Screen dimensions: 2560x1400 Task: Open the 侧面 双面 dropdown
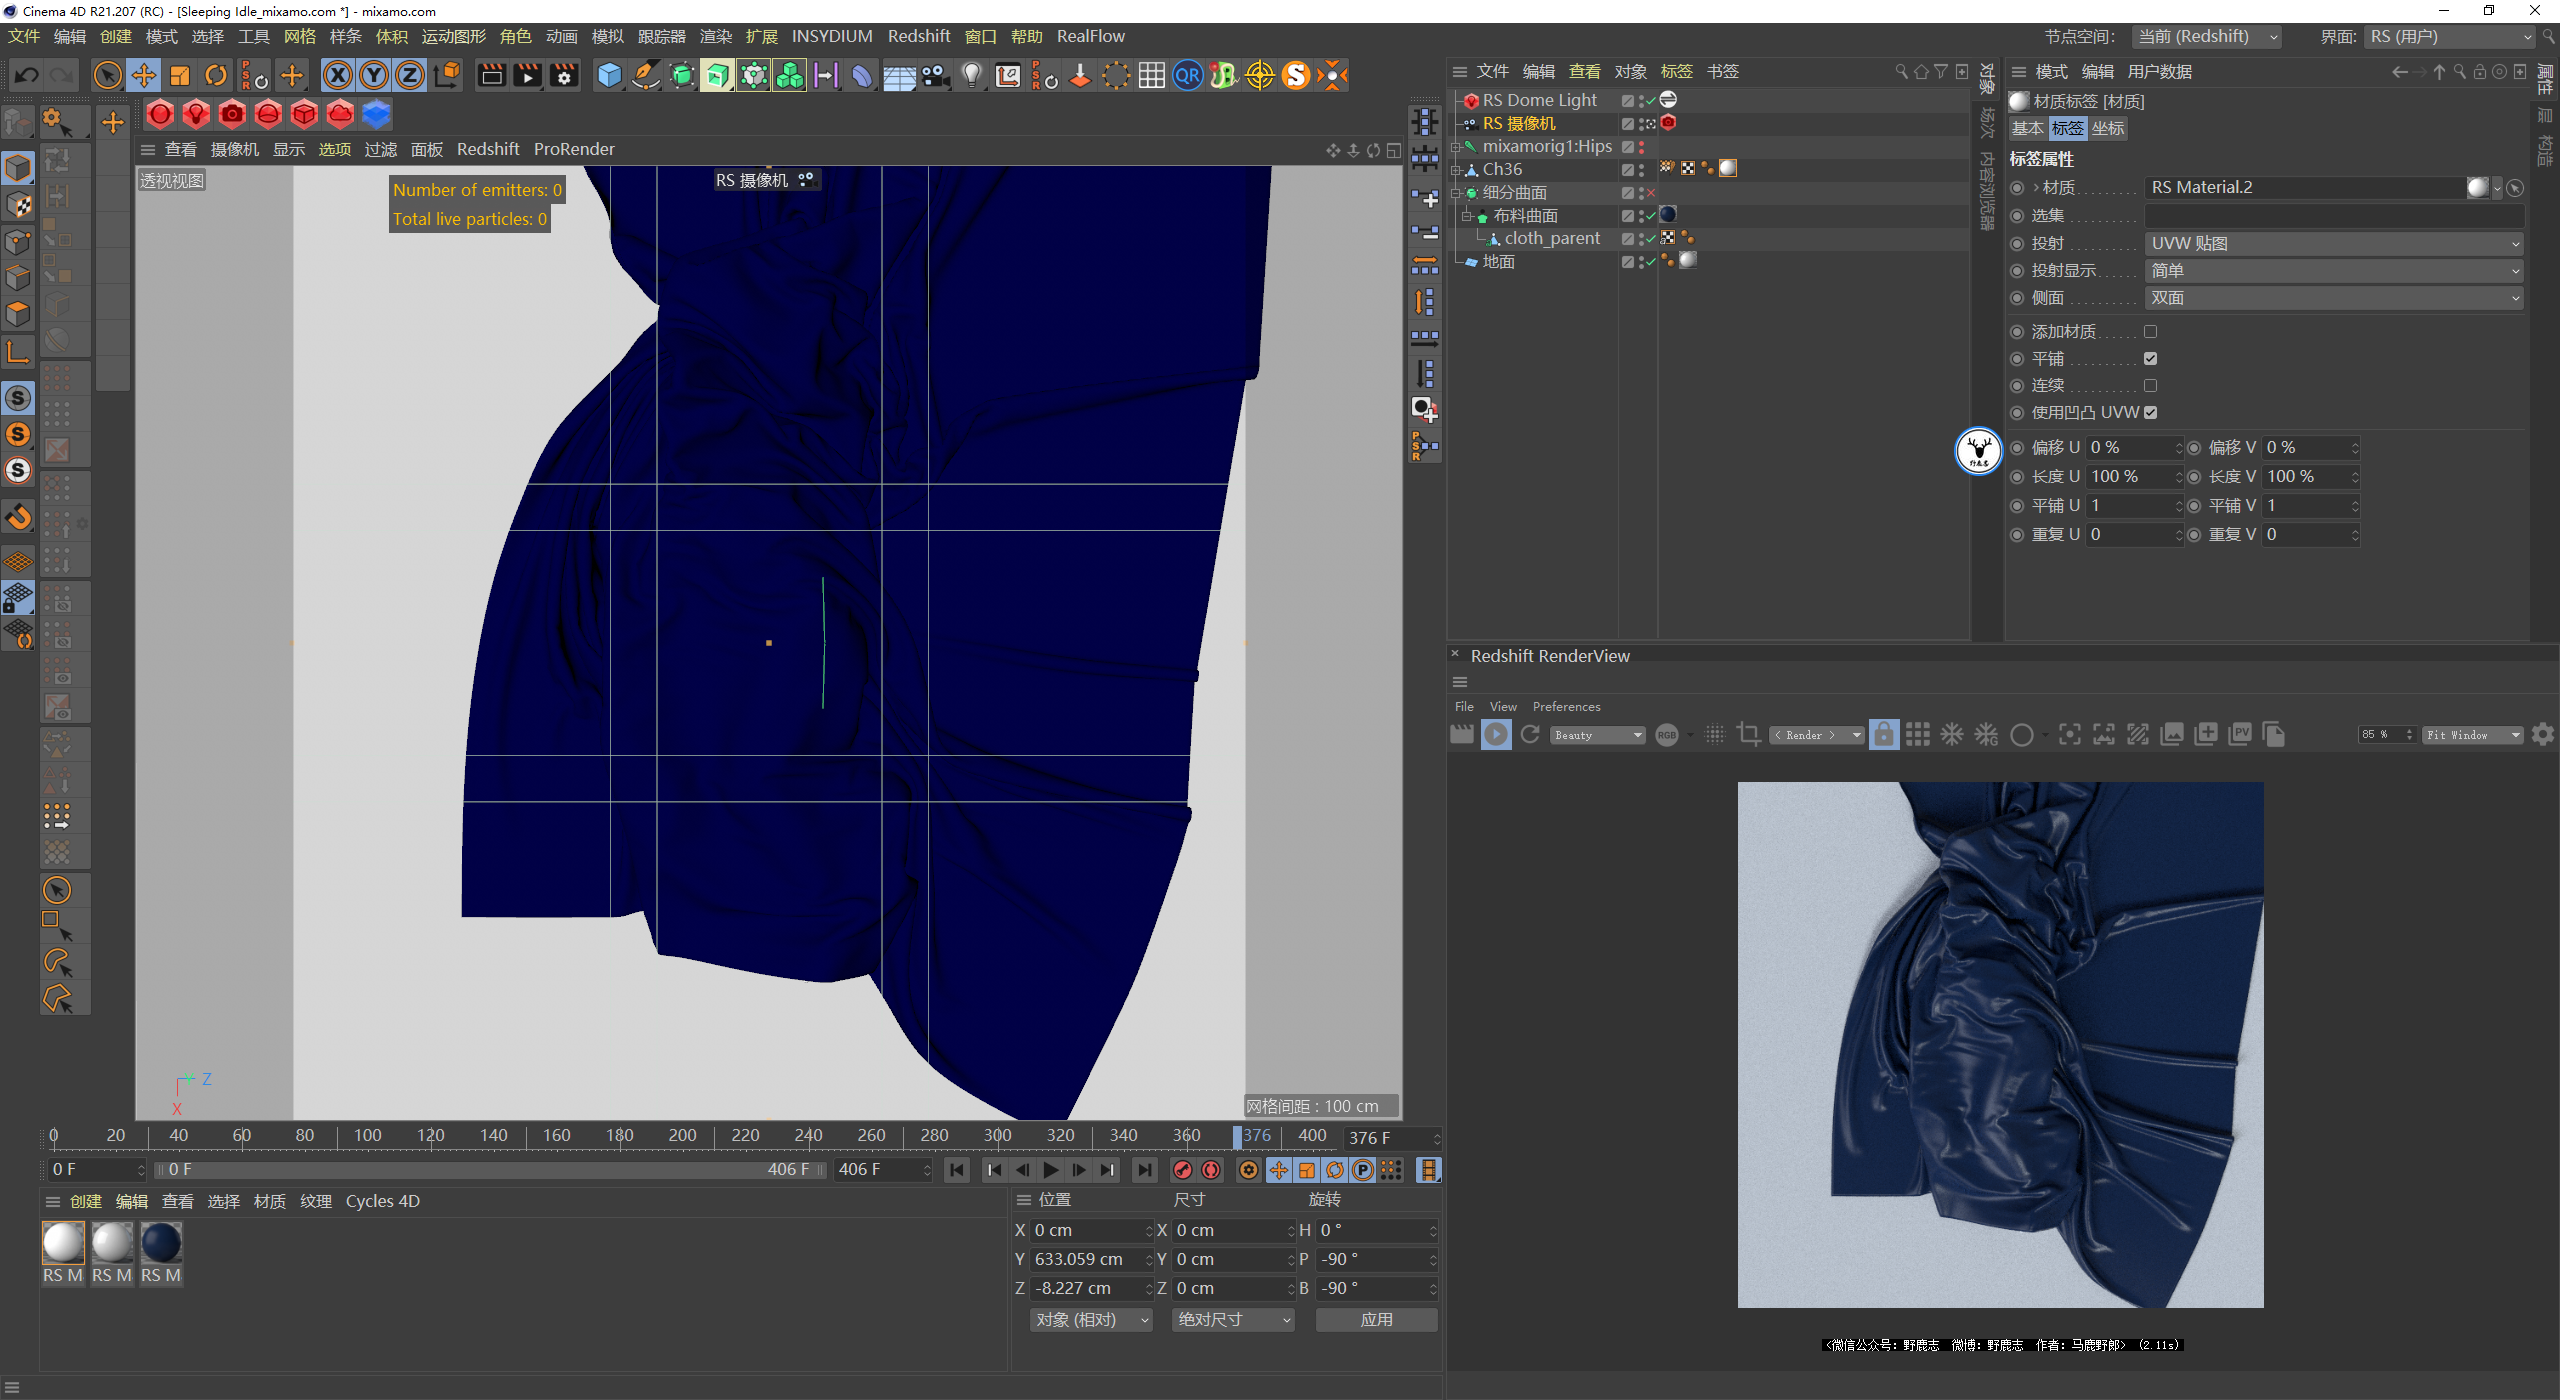[2334, 298]
